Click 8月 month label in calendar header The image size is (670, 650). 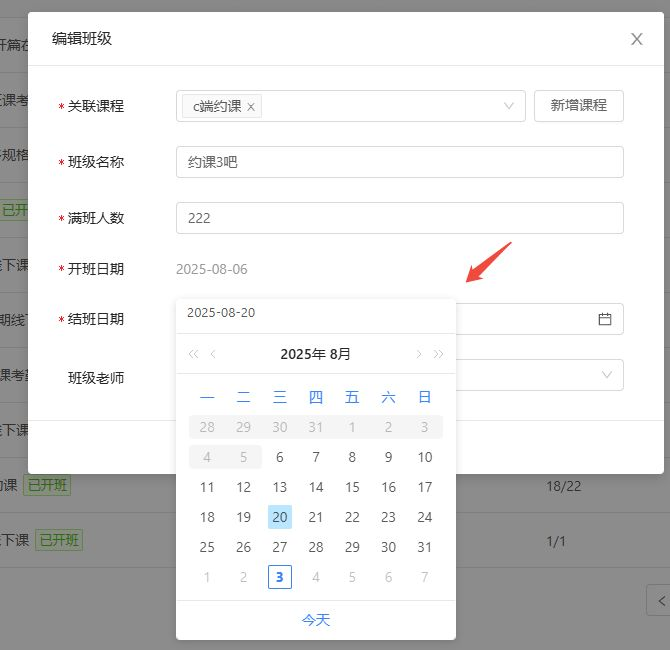(340, 354)
